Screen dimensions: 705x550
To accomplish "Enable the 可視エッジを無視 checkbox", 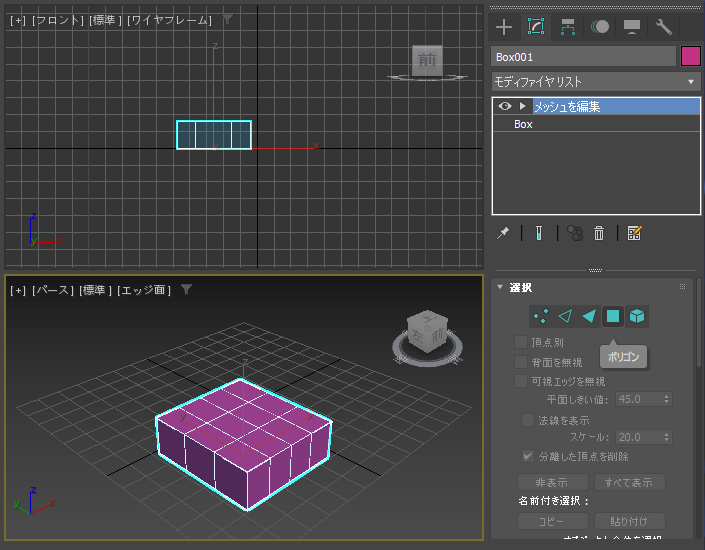I will (521, 381).
